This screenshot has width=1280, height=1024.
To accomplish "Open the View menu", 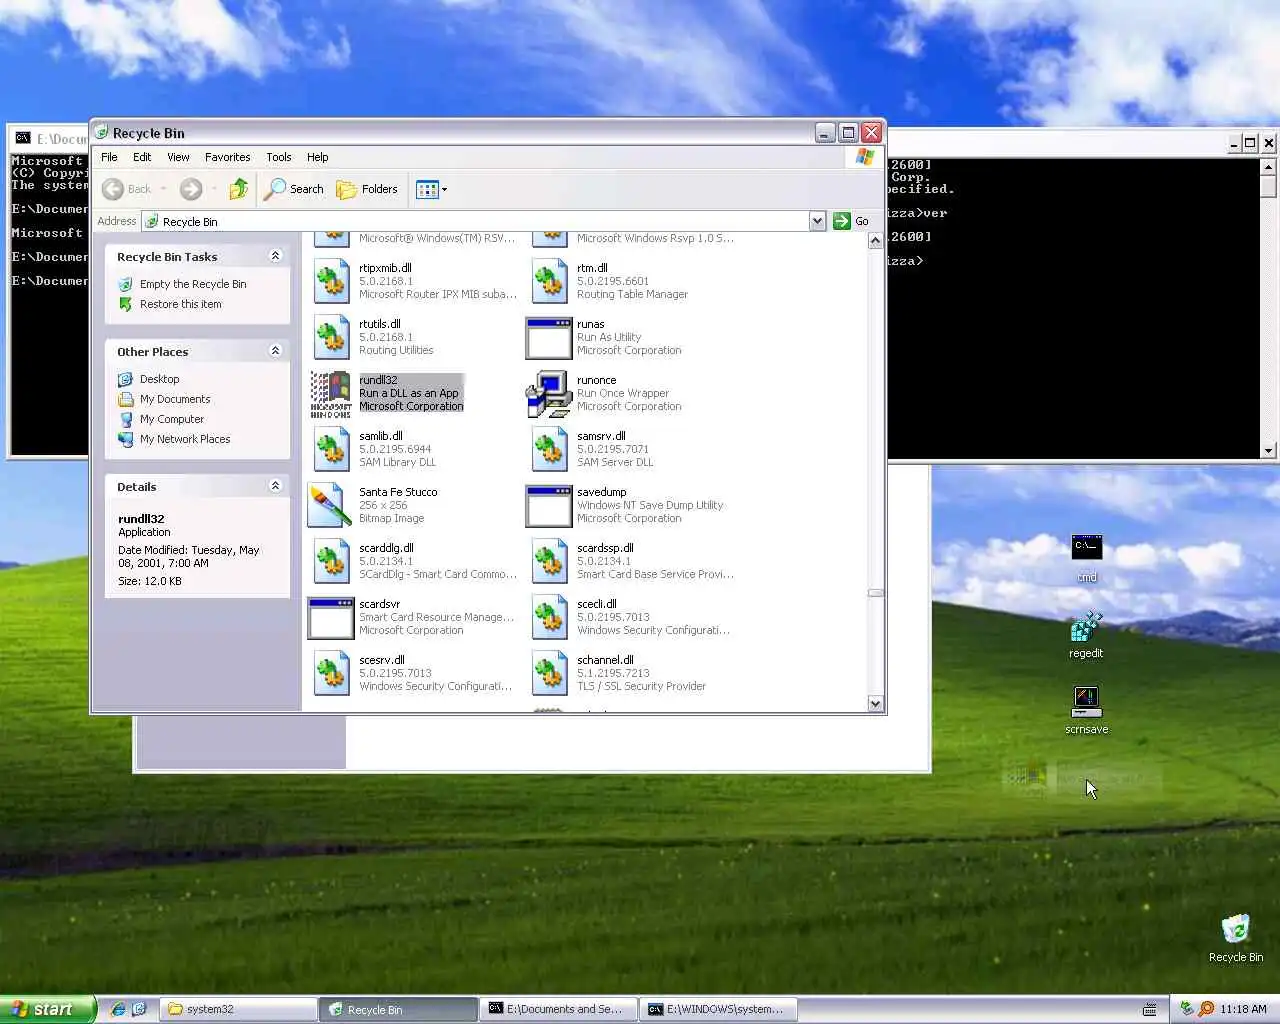I will (x=178, y=157).
